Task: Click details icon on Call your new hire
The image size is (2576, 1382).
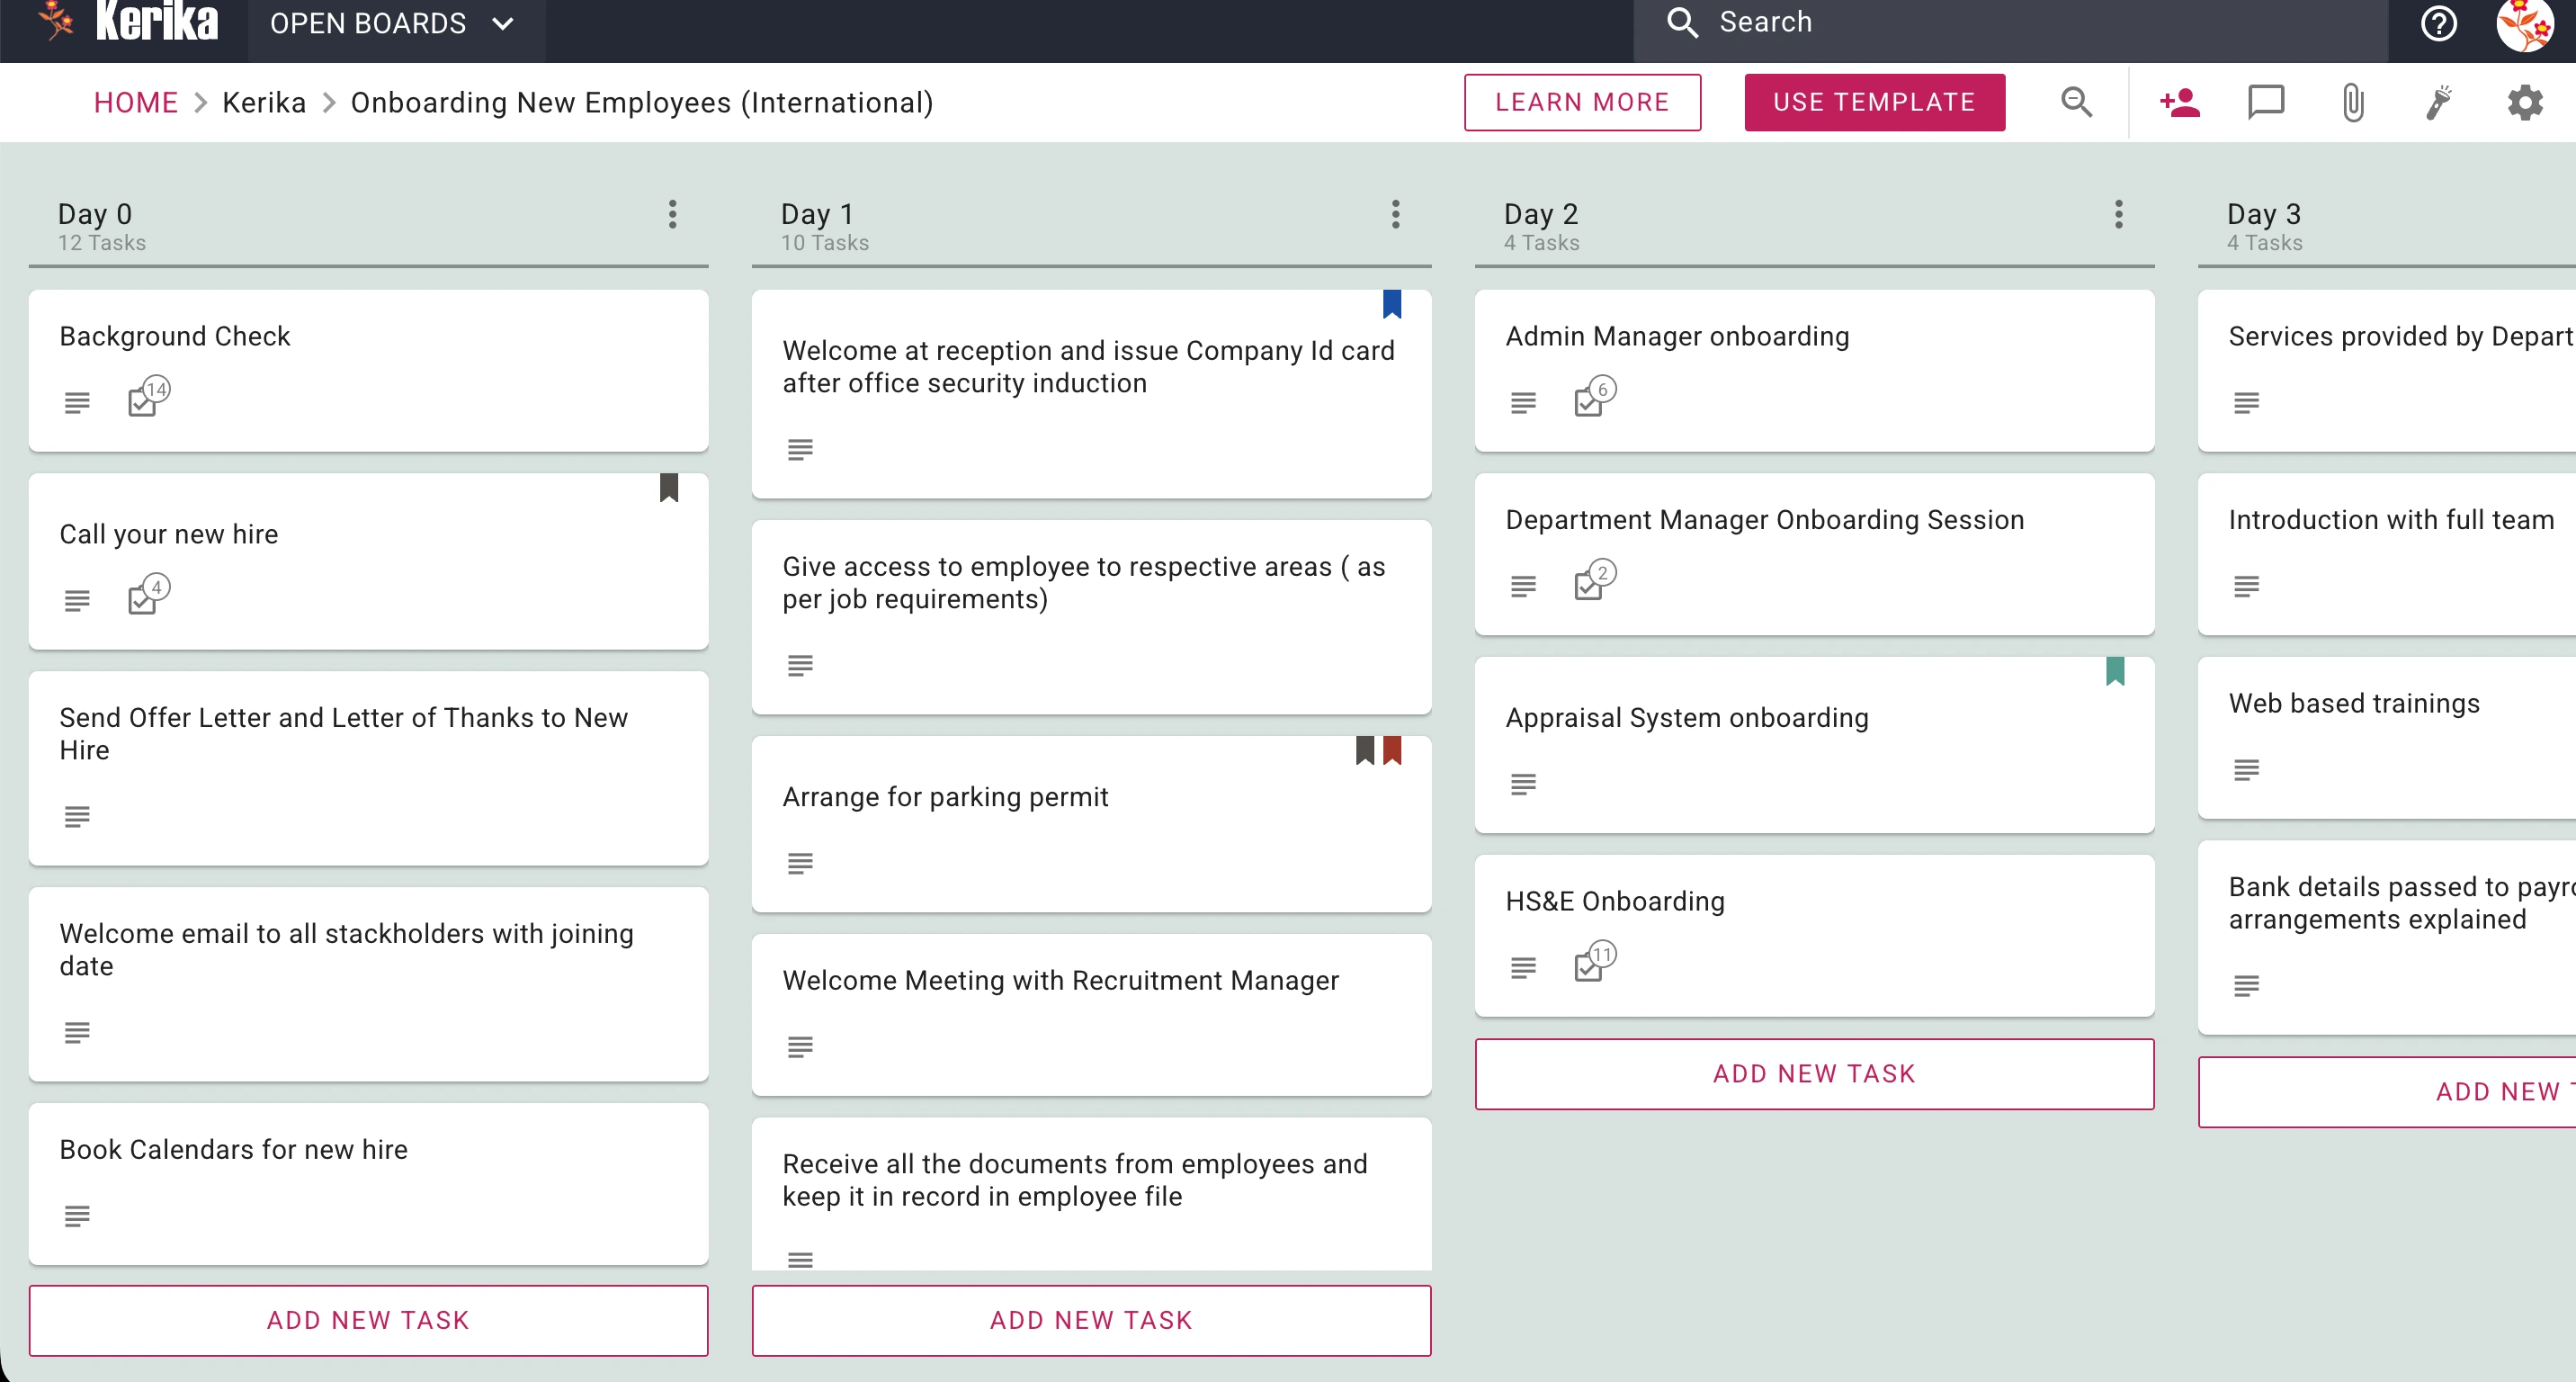Action: (x=77, y=600)
